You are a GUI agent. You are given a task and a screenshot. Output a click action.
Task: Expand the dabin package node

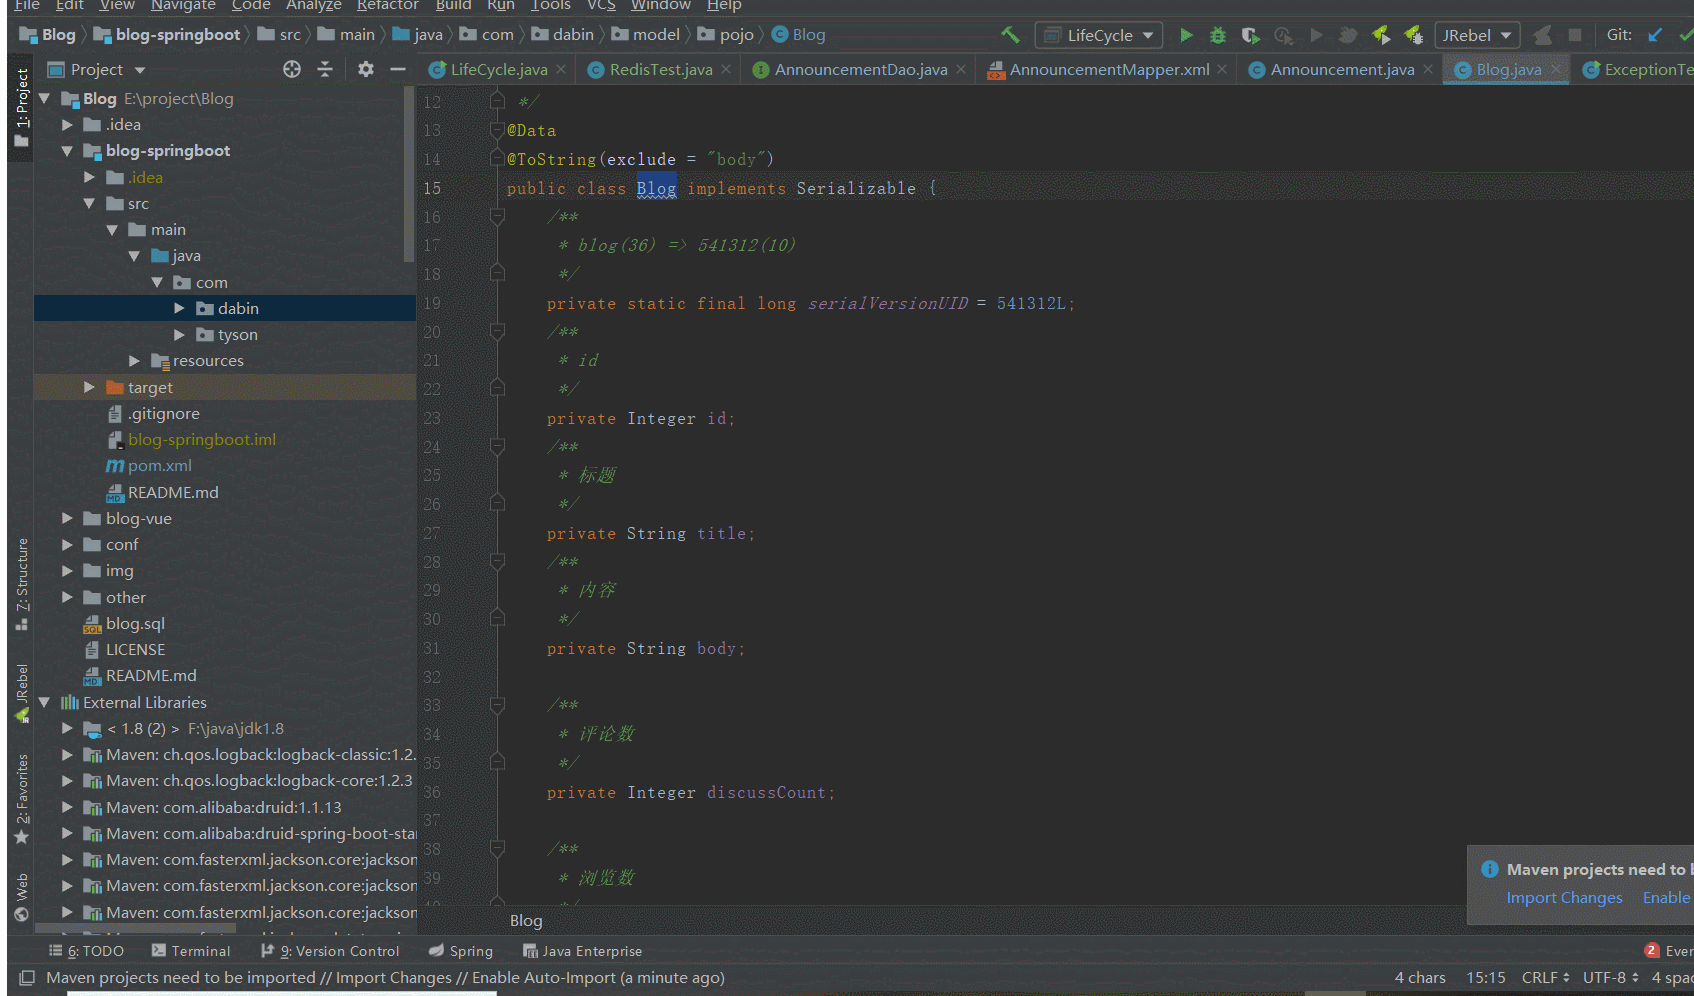179,308
